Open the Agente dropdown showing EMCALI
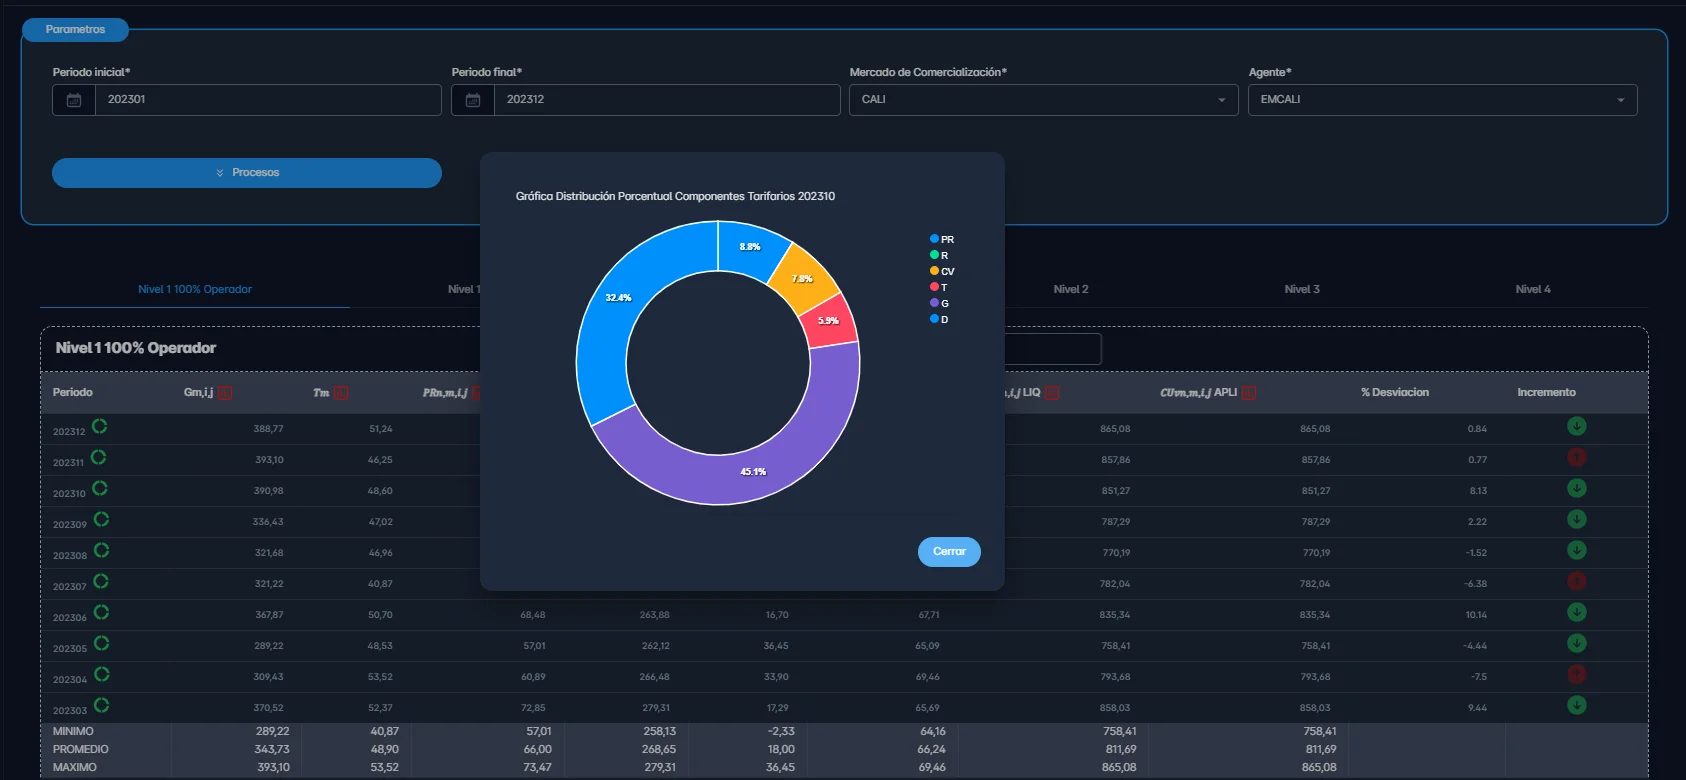Screen dimensions: 1686x780 1441,100
